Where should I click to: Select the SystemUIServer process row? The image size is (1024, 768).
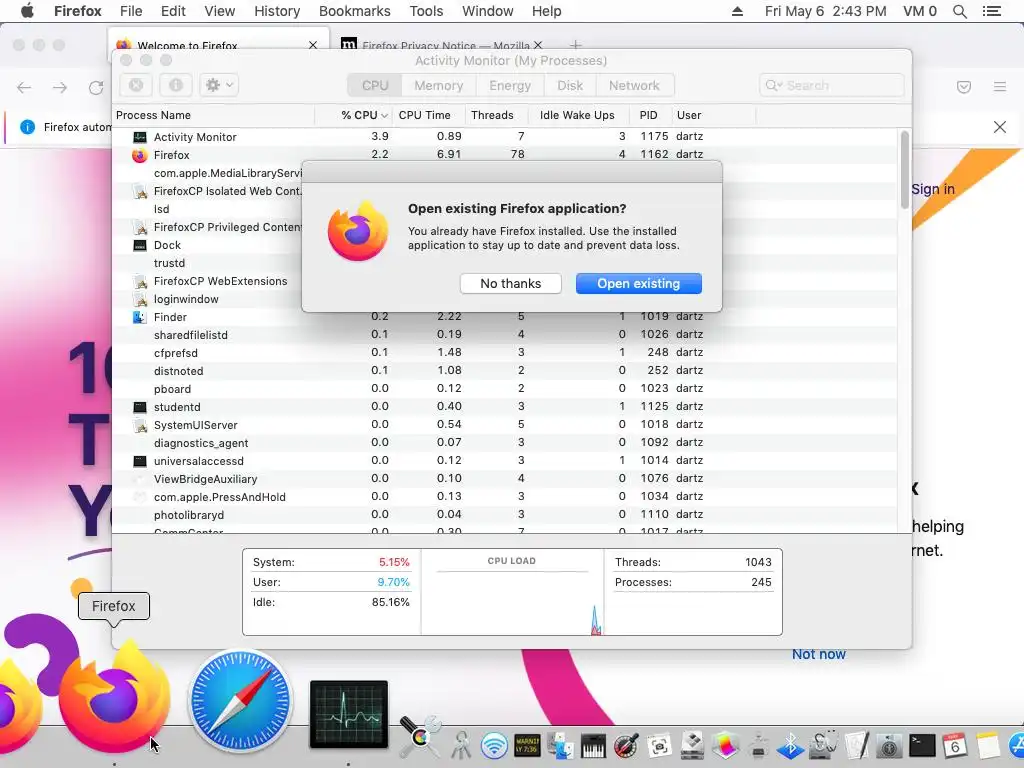pyautogui.click(x=504, y=424)
